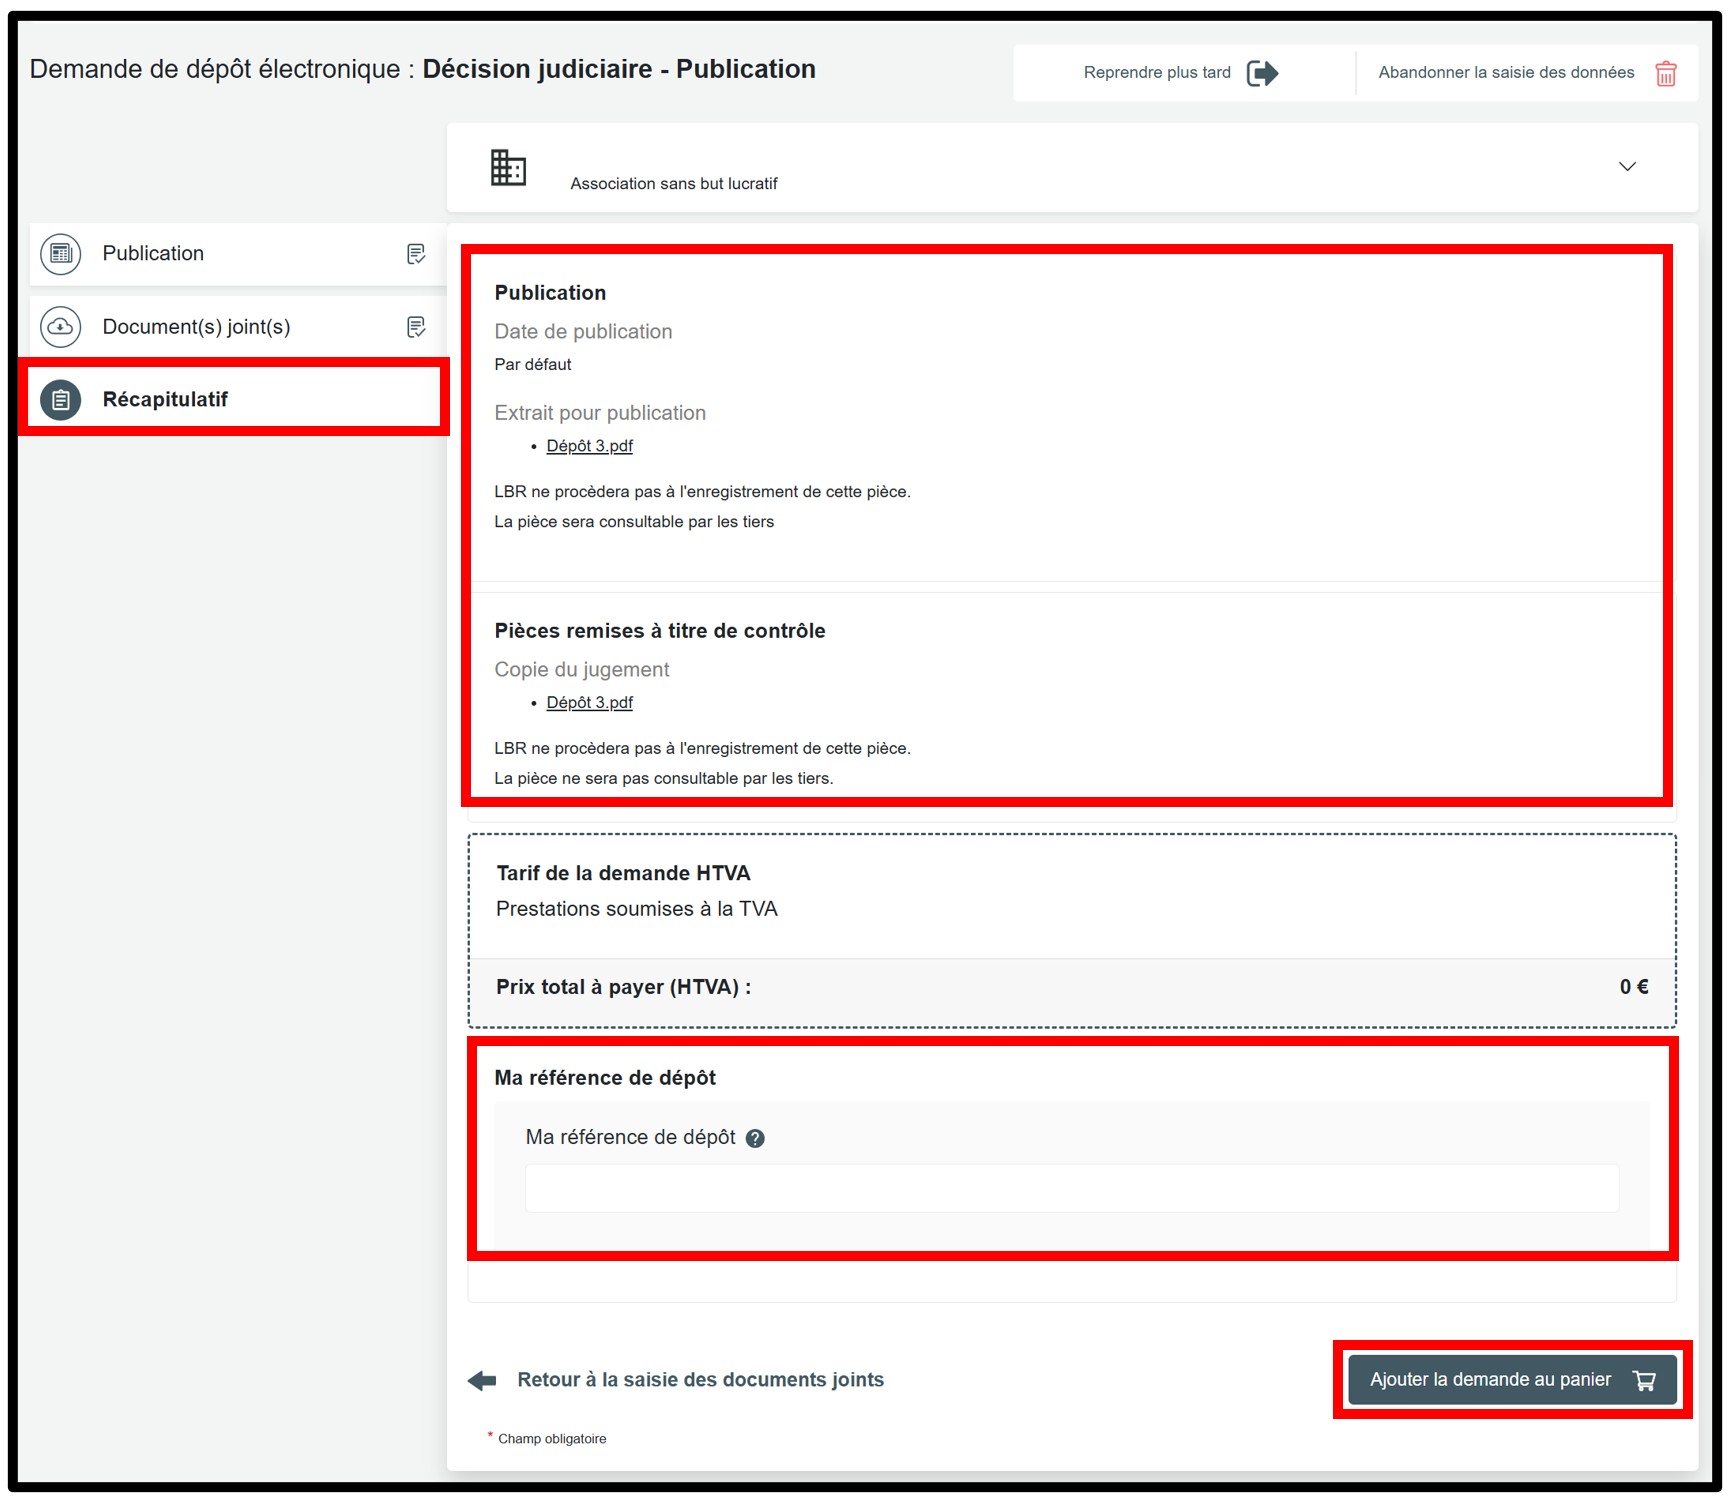Click the trash icon to abandon data entry
The height and width of the screenshot is (1500, 1734).
point(1665,74)
